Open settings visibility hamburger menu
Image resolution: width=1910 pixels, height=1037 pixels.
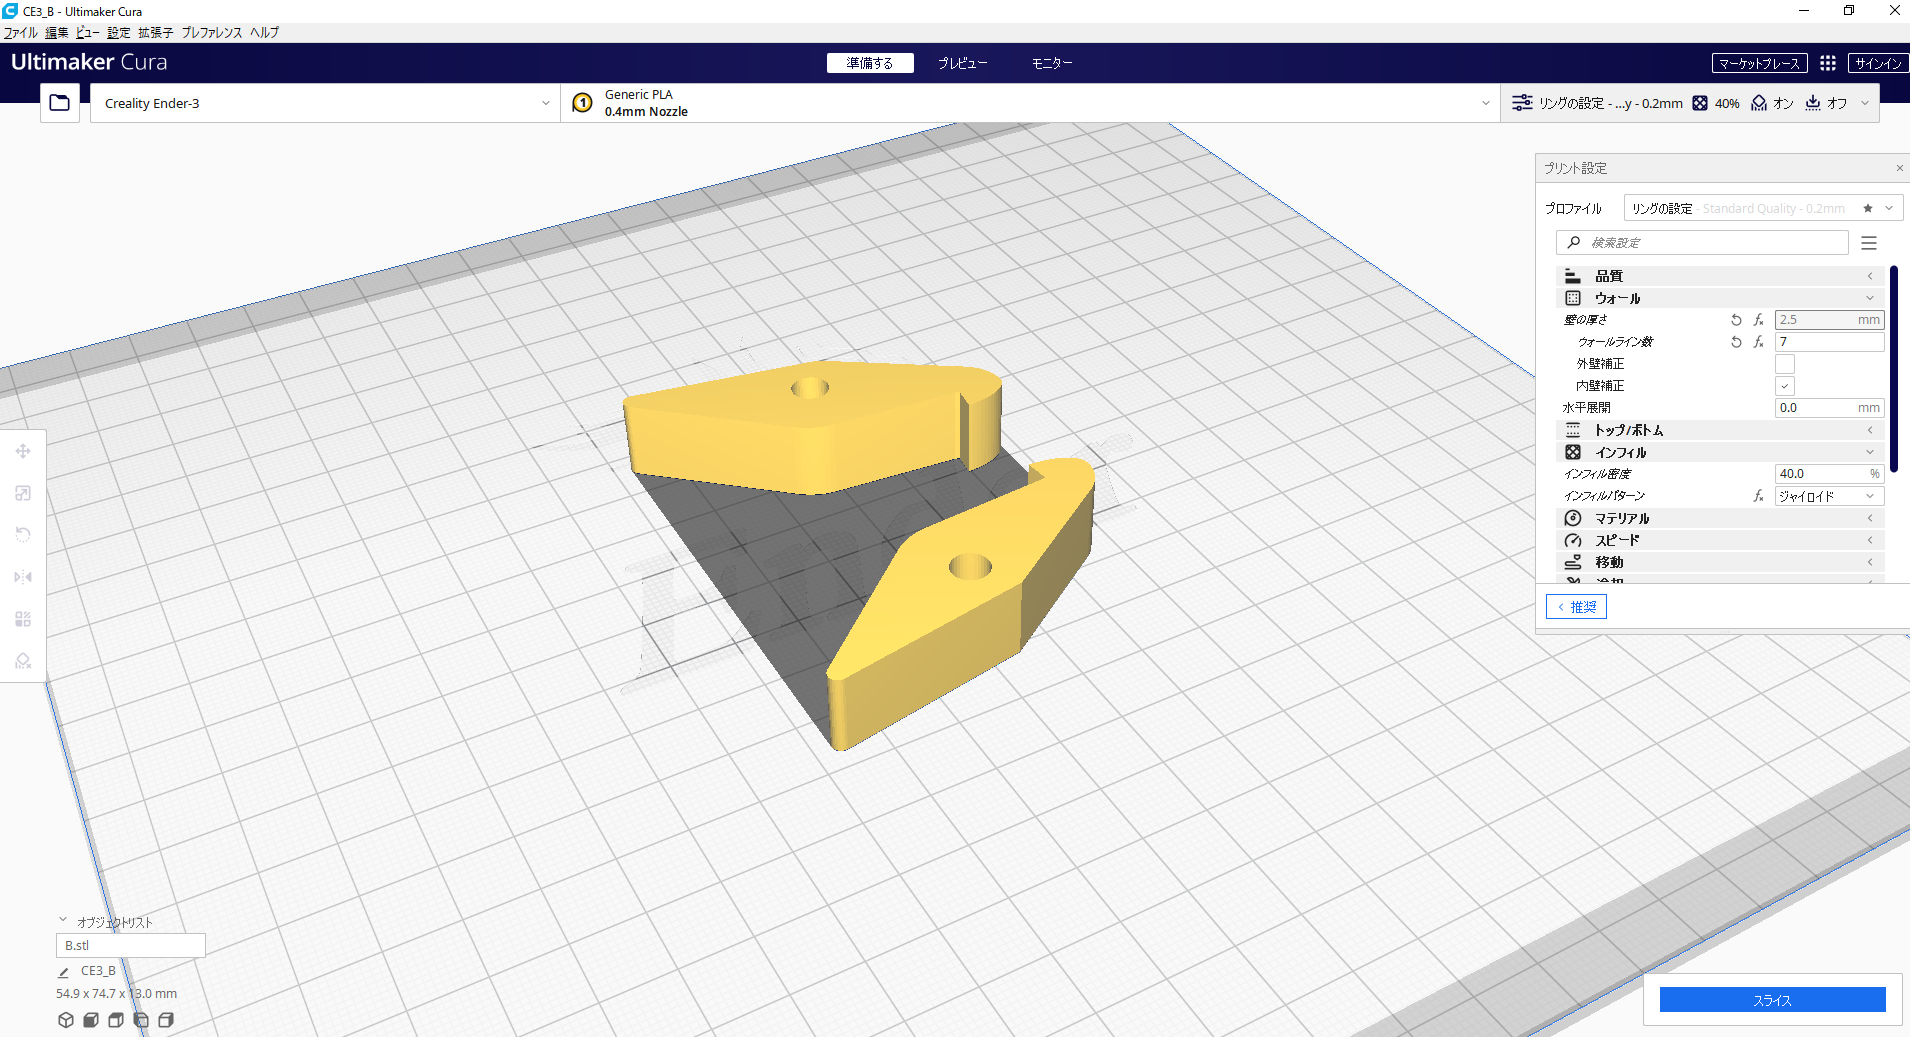pos(1869,243)
